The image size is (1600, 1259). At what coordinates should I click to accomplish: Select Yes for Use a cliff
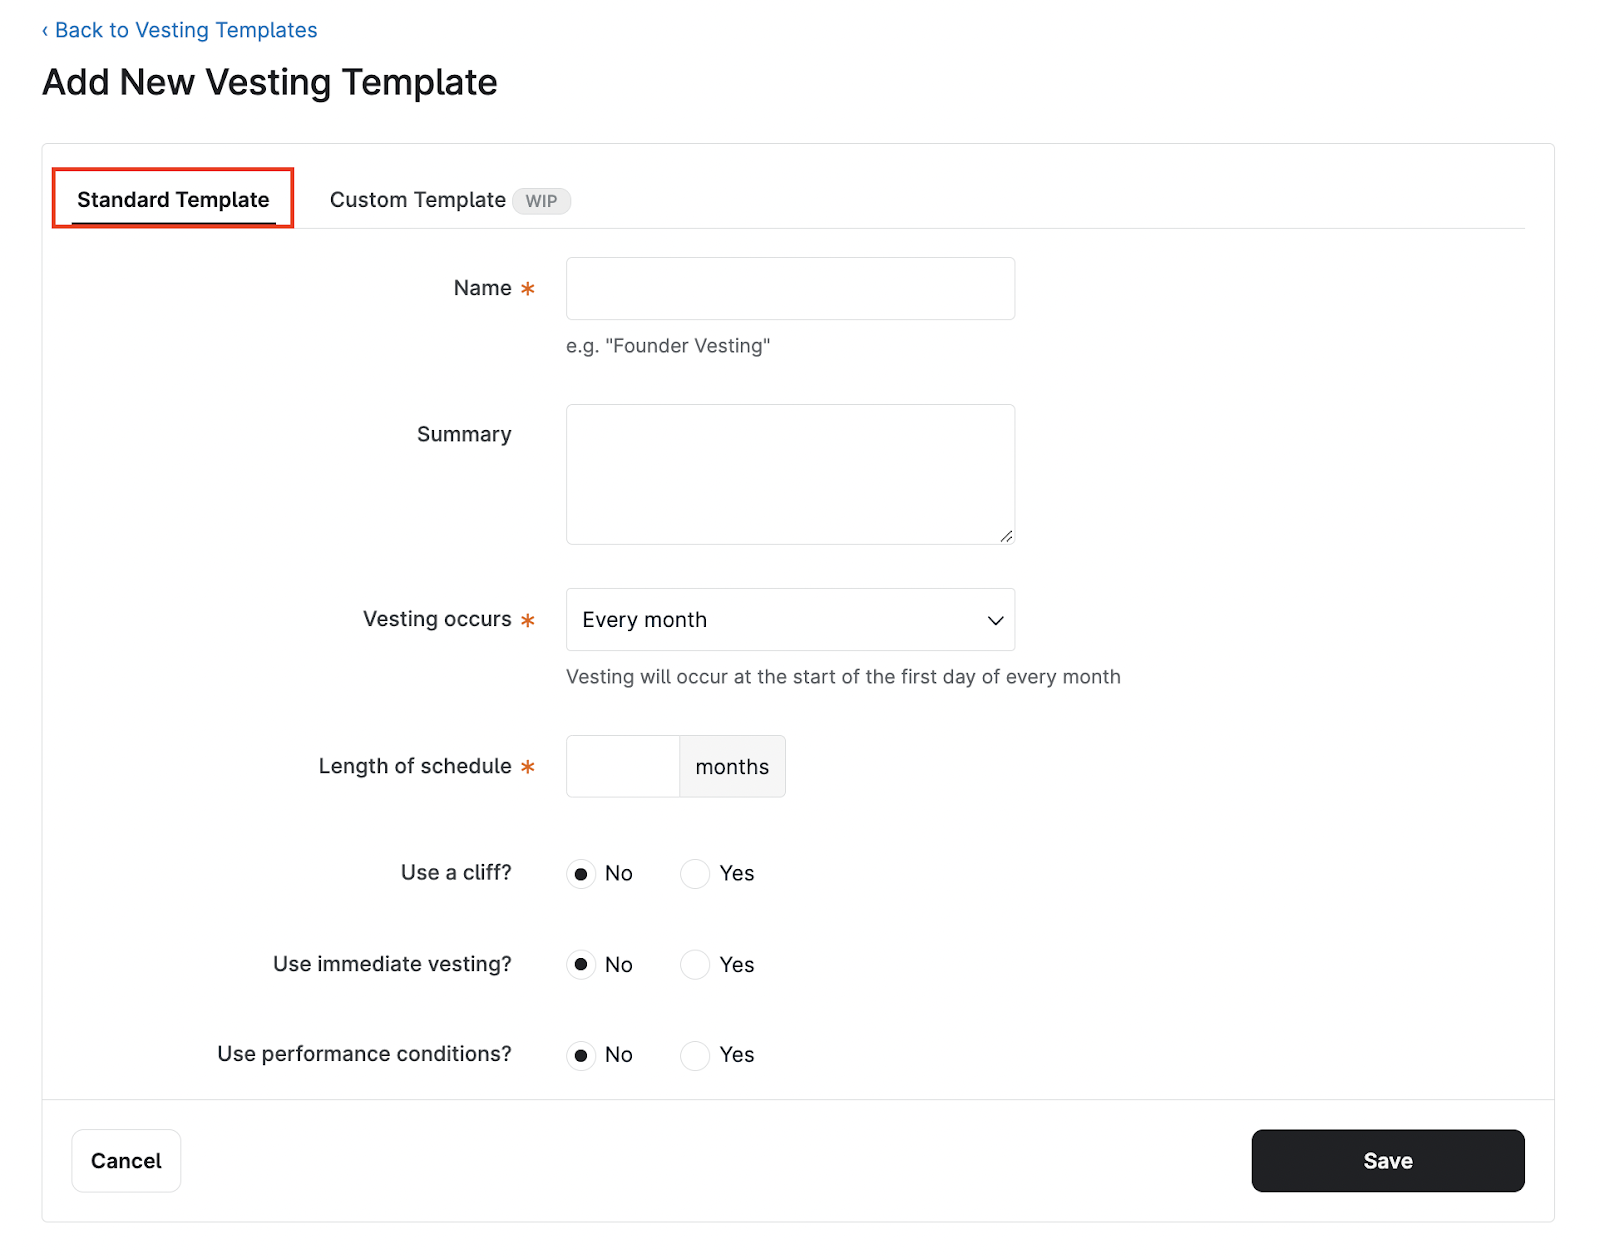(695, 874)
